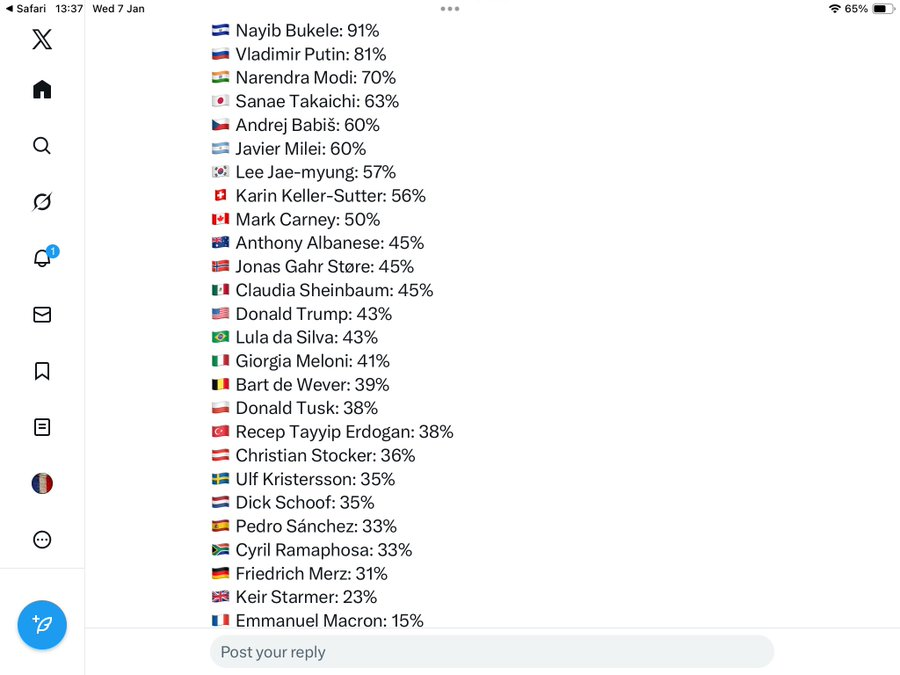The image size is (900, 675).
Task: Open the profile avatar with French flag
Action: pyautogui.click(x=42, y=484)
